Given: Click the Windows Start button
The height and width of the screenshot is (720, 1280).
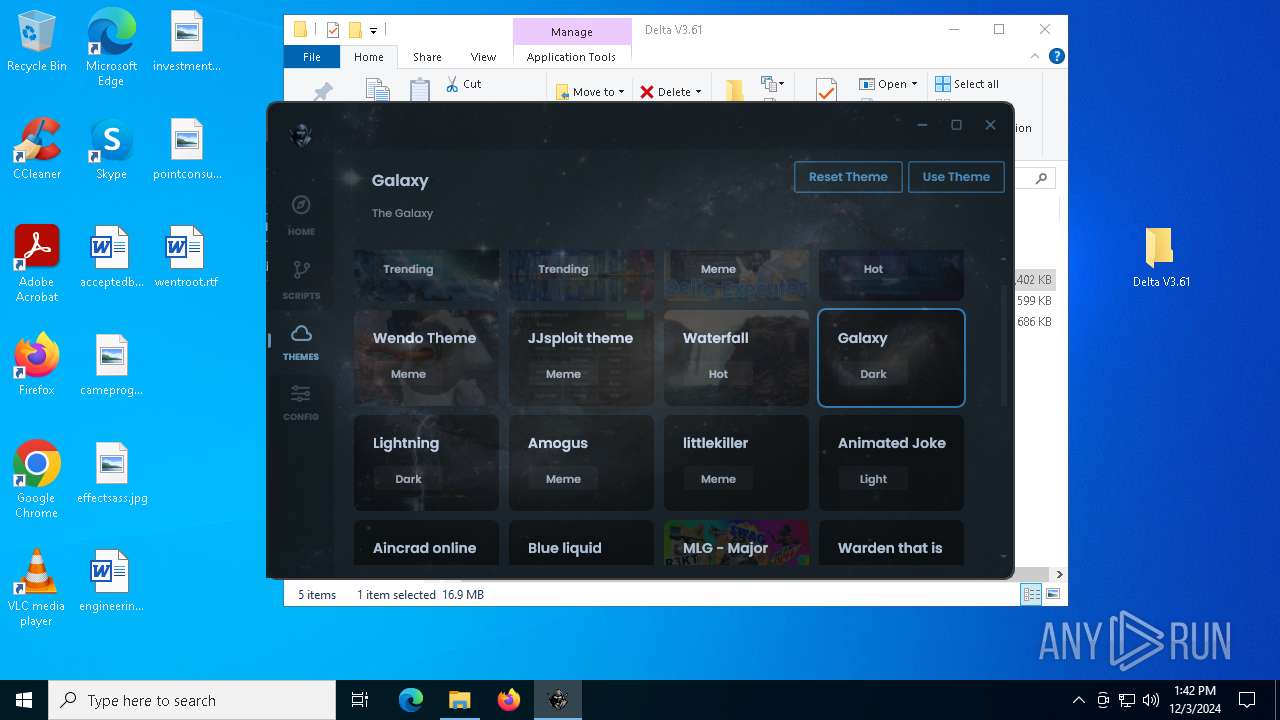Looking at the screenshot, I should coord(24,700).
